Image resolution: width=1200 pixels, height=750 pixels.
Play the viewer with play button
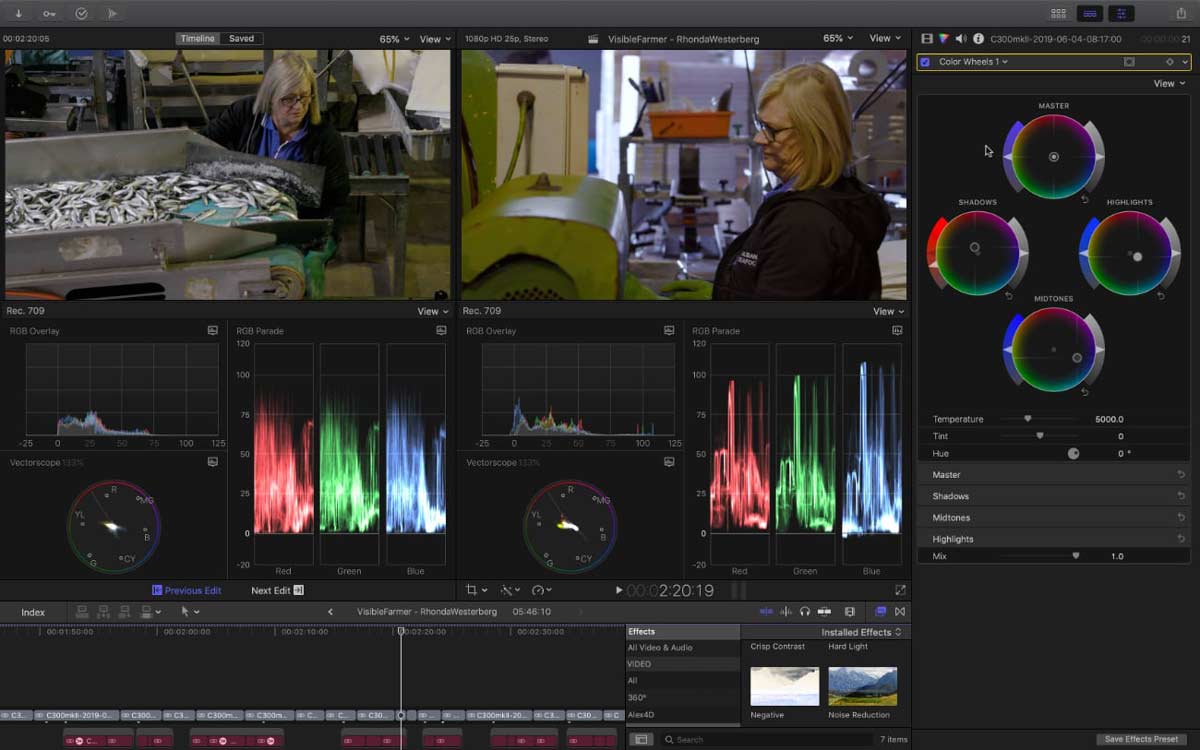coord(619,591)
